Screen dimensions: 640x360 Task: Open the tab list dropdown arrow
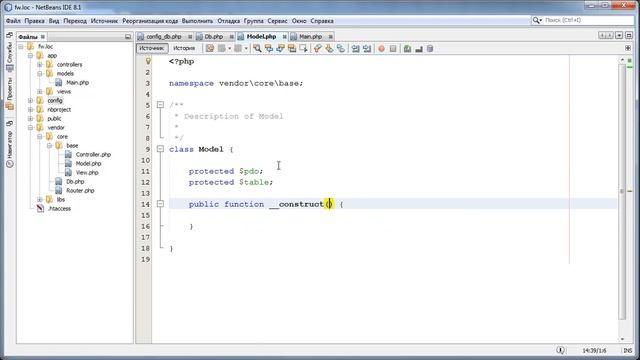pos(619,36)
